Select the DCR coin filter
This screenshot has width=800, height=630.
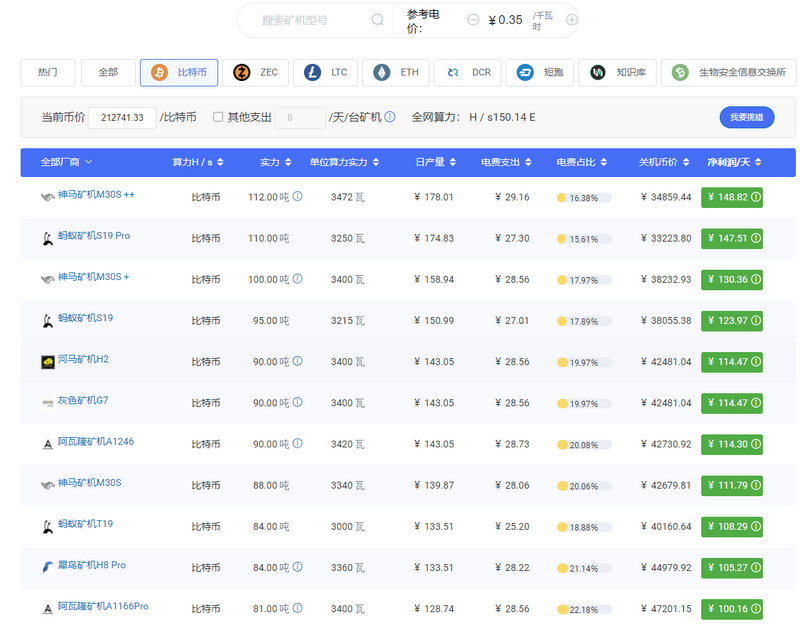468,72
